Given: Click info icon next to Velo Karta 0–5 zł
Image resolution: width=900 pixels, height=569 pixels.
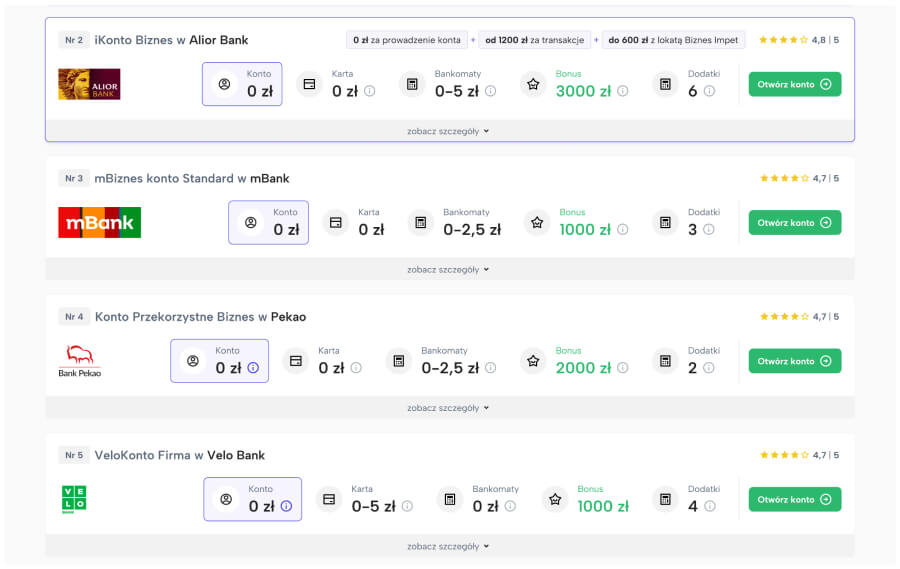Looking at the screenshot, I should pos(407,506).
